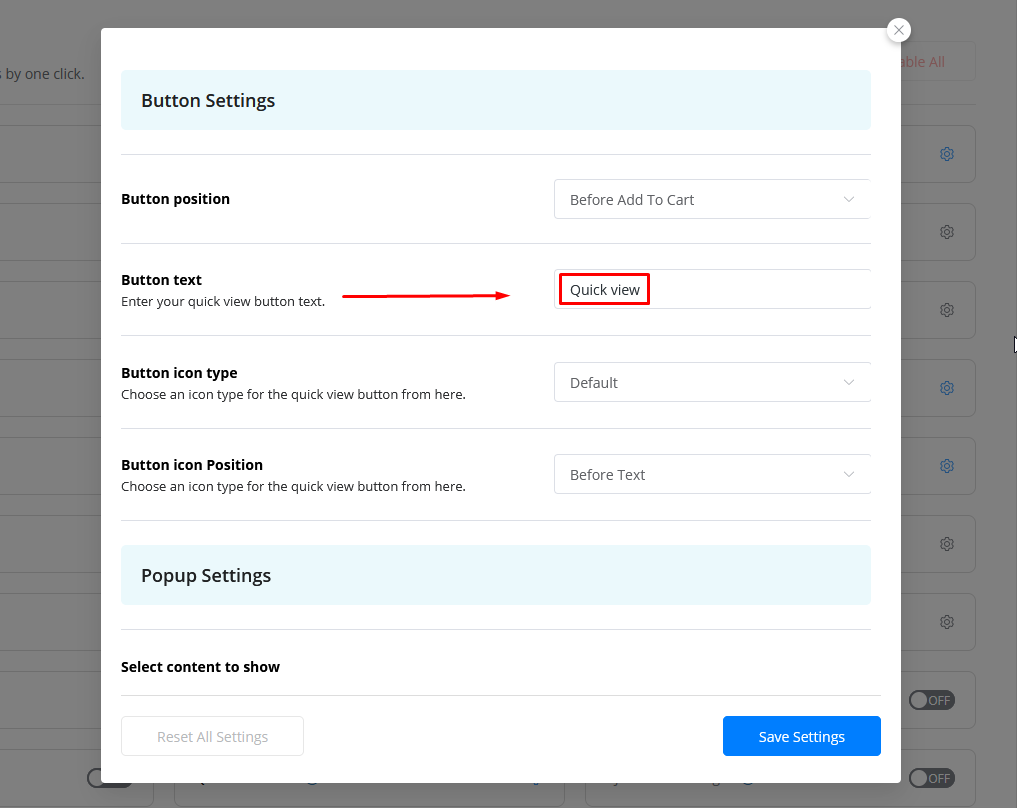Toggle the bottom-right OFF switch
Image resolution: width=1017 pixels, height=808 pixels.
coord(931,778)
